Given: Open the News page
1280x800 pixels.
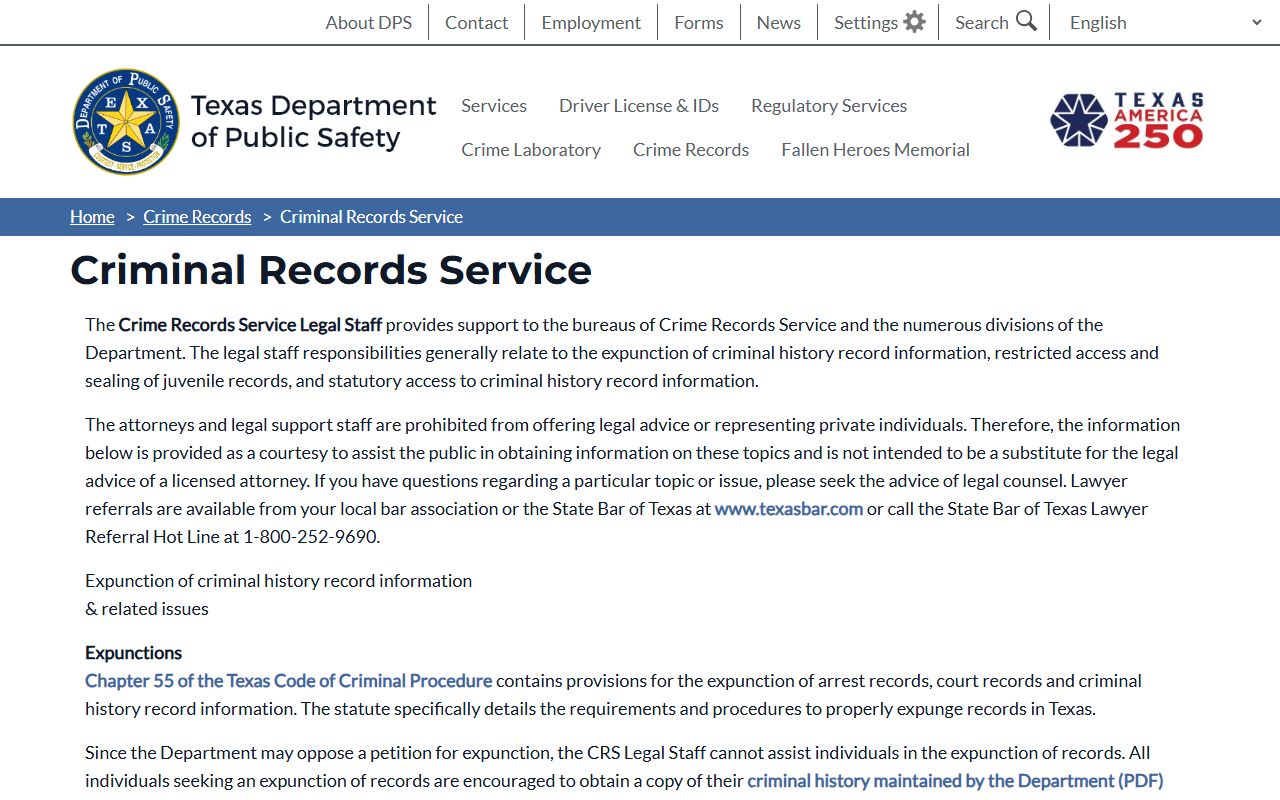Looking at the screenshot, I should coord(778,22).
